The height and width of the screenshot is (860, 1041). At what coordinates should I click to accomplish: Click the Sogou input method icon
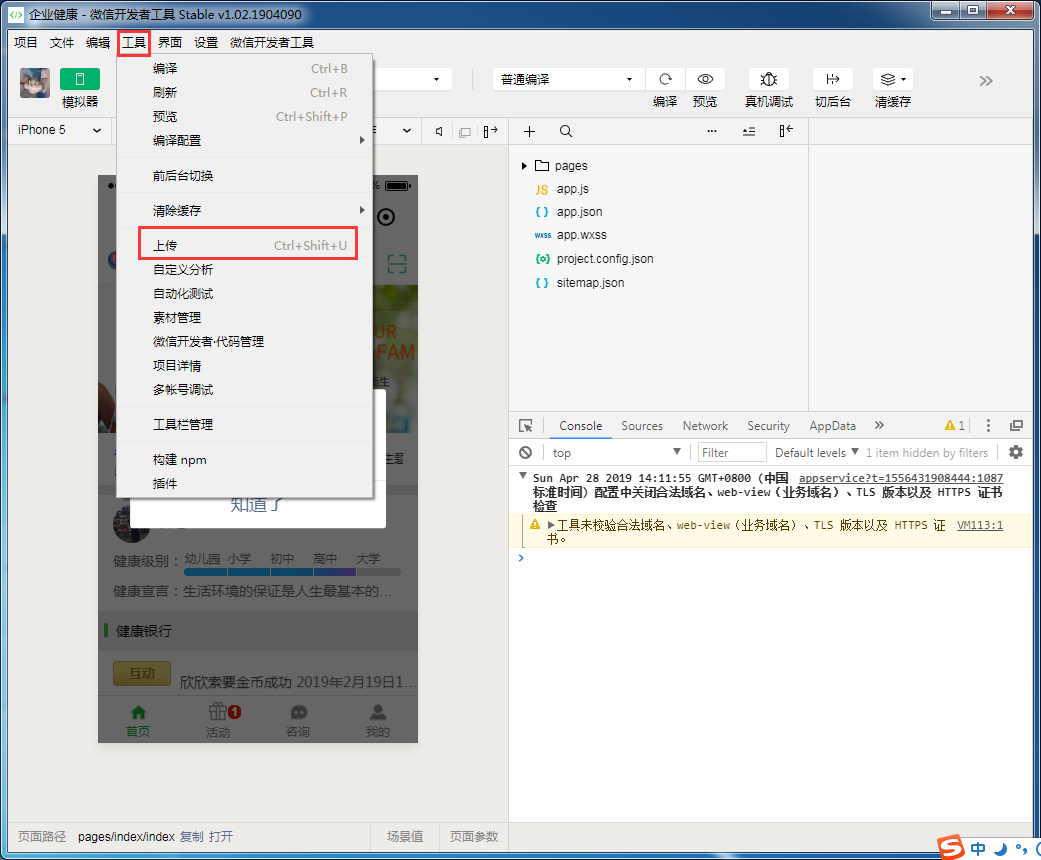tap(951, 847)
